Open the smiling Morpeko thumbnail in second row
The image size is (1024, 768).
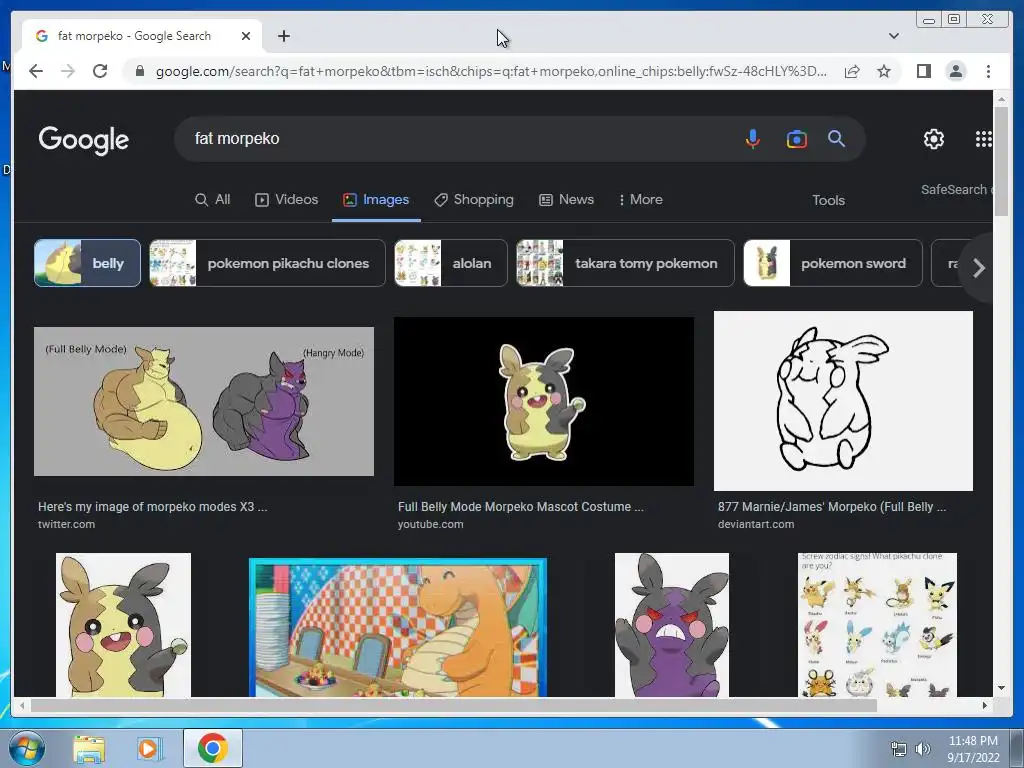click(x=123, y=625)
